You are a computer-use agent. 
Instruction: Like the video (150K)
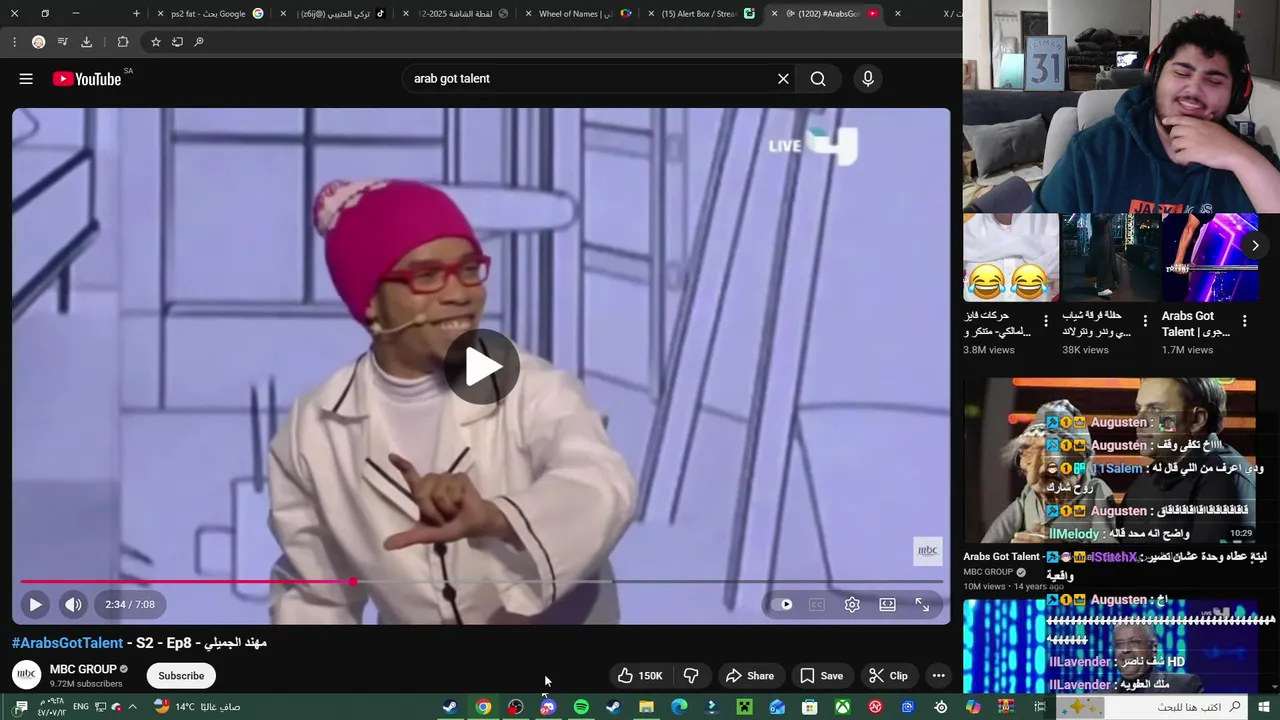pyautogui.click(x=640, y=676)
